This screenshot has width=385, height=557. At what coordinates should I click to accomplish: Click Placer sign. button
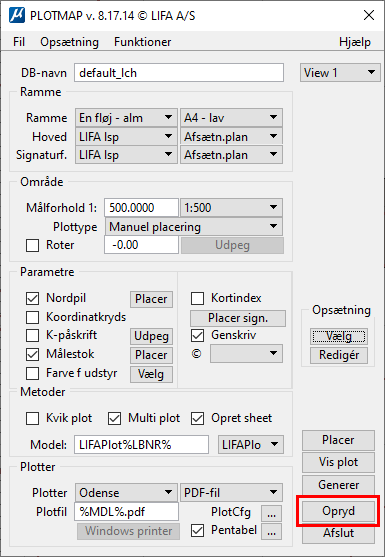[238, 318]
